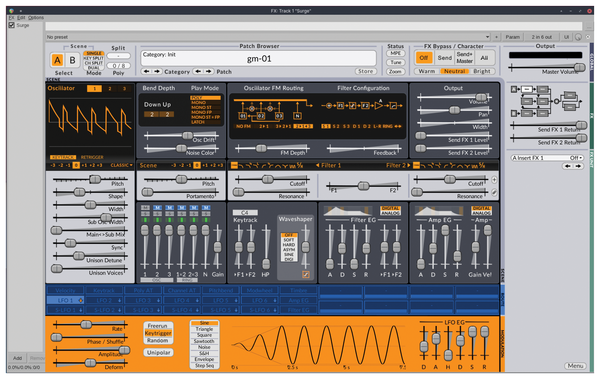
Task: Click the Master Volume slider
Action: click(x=547, y=68)
